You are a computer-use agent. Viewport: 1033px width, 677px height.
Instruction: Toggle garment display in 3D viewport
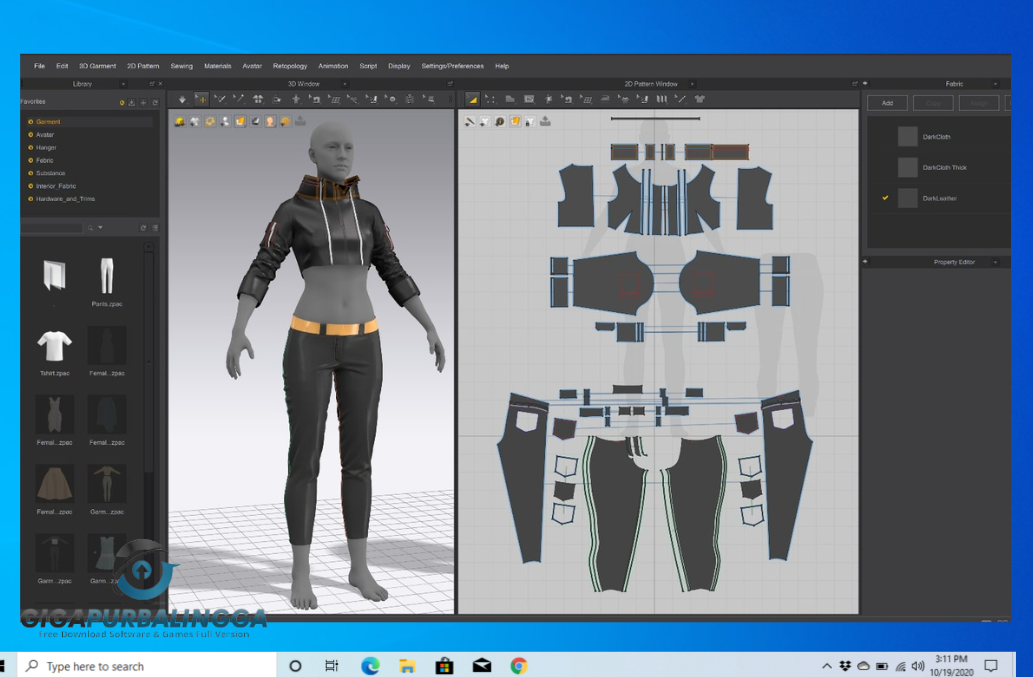tap(194, 121)
